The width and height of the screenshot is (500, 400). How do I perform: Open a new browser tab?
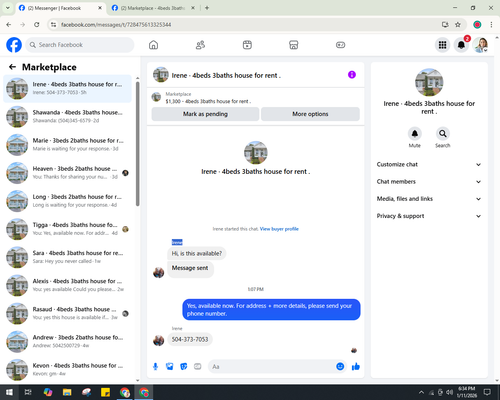point(207,8)
